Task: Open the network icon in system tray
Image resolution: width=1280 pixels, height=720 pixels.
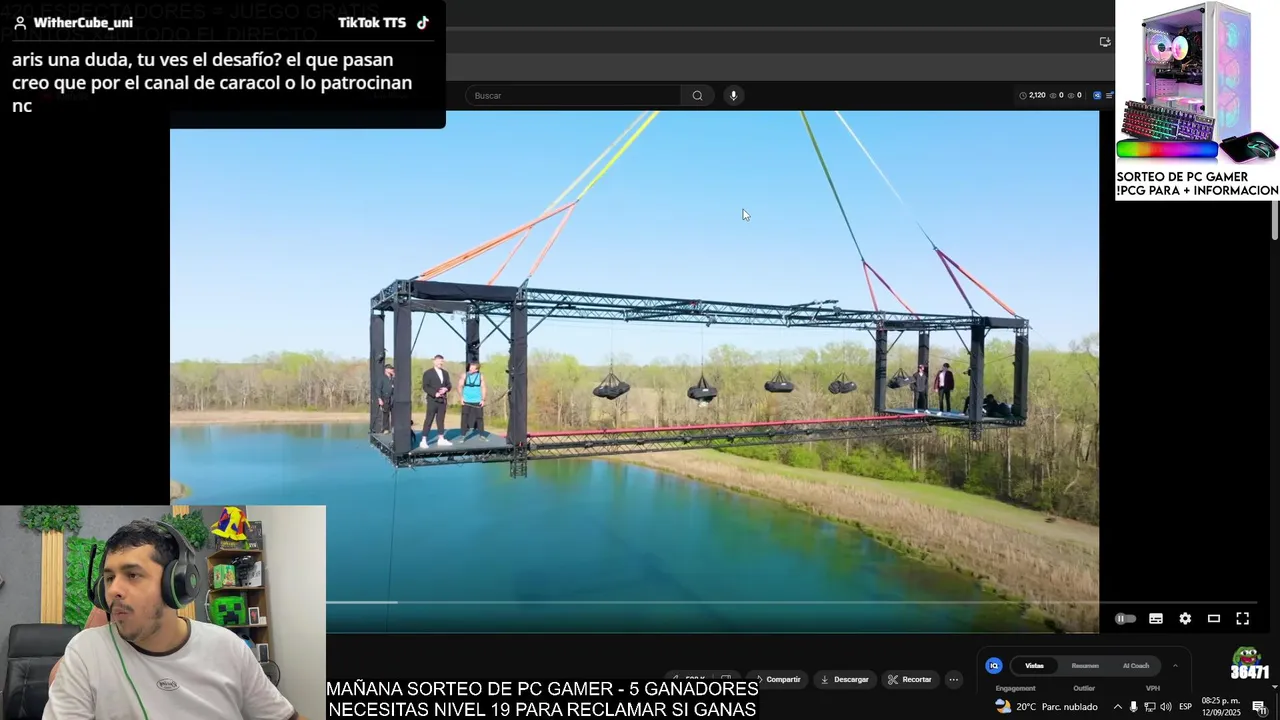Action: click(1150, 707)
